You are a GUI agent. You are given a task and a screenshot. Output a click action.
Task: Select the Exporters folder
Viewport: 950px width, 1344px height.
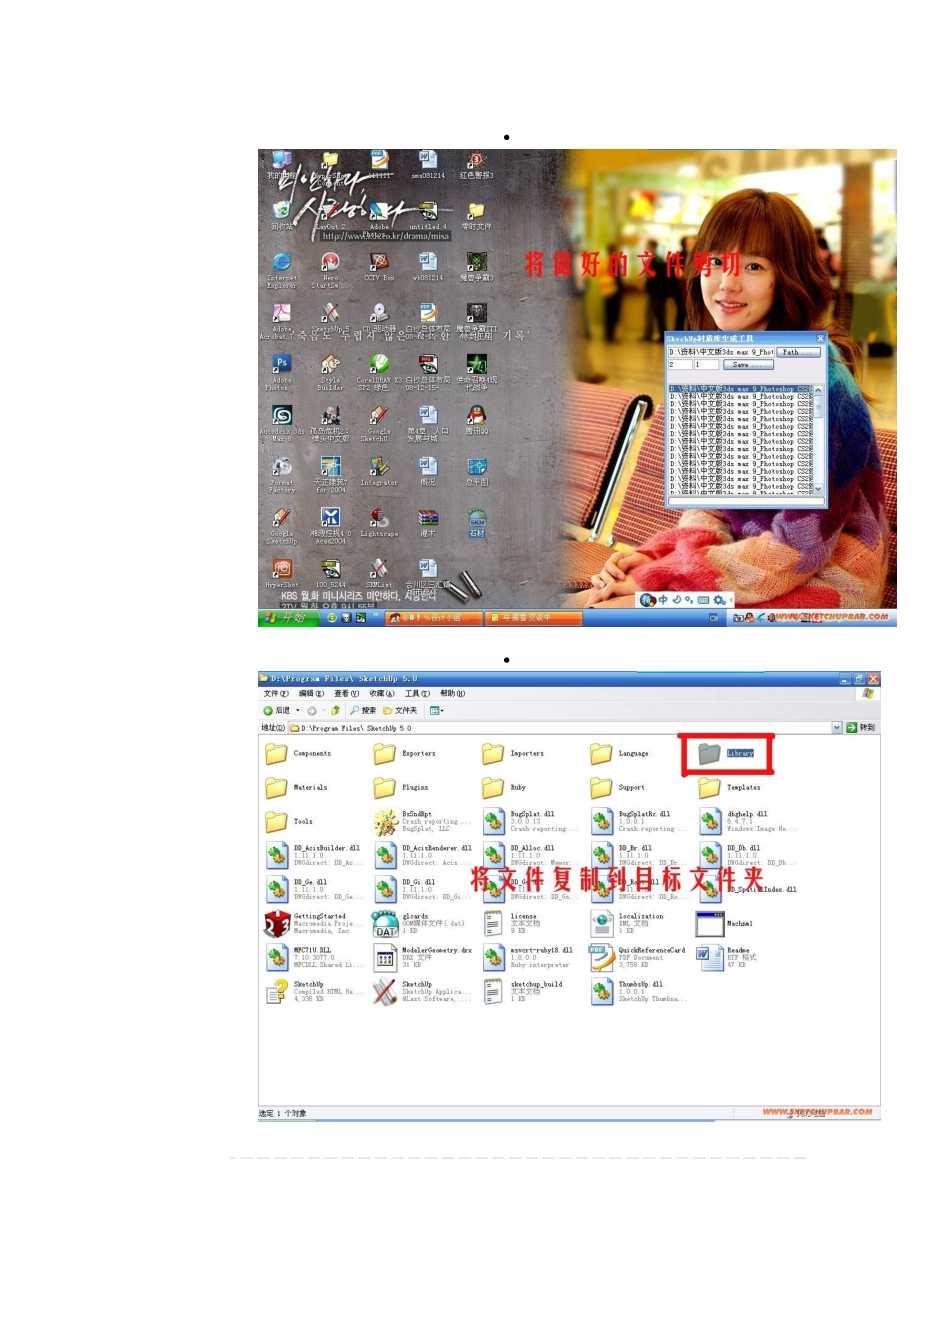406,754
